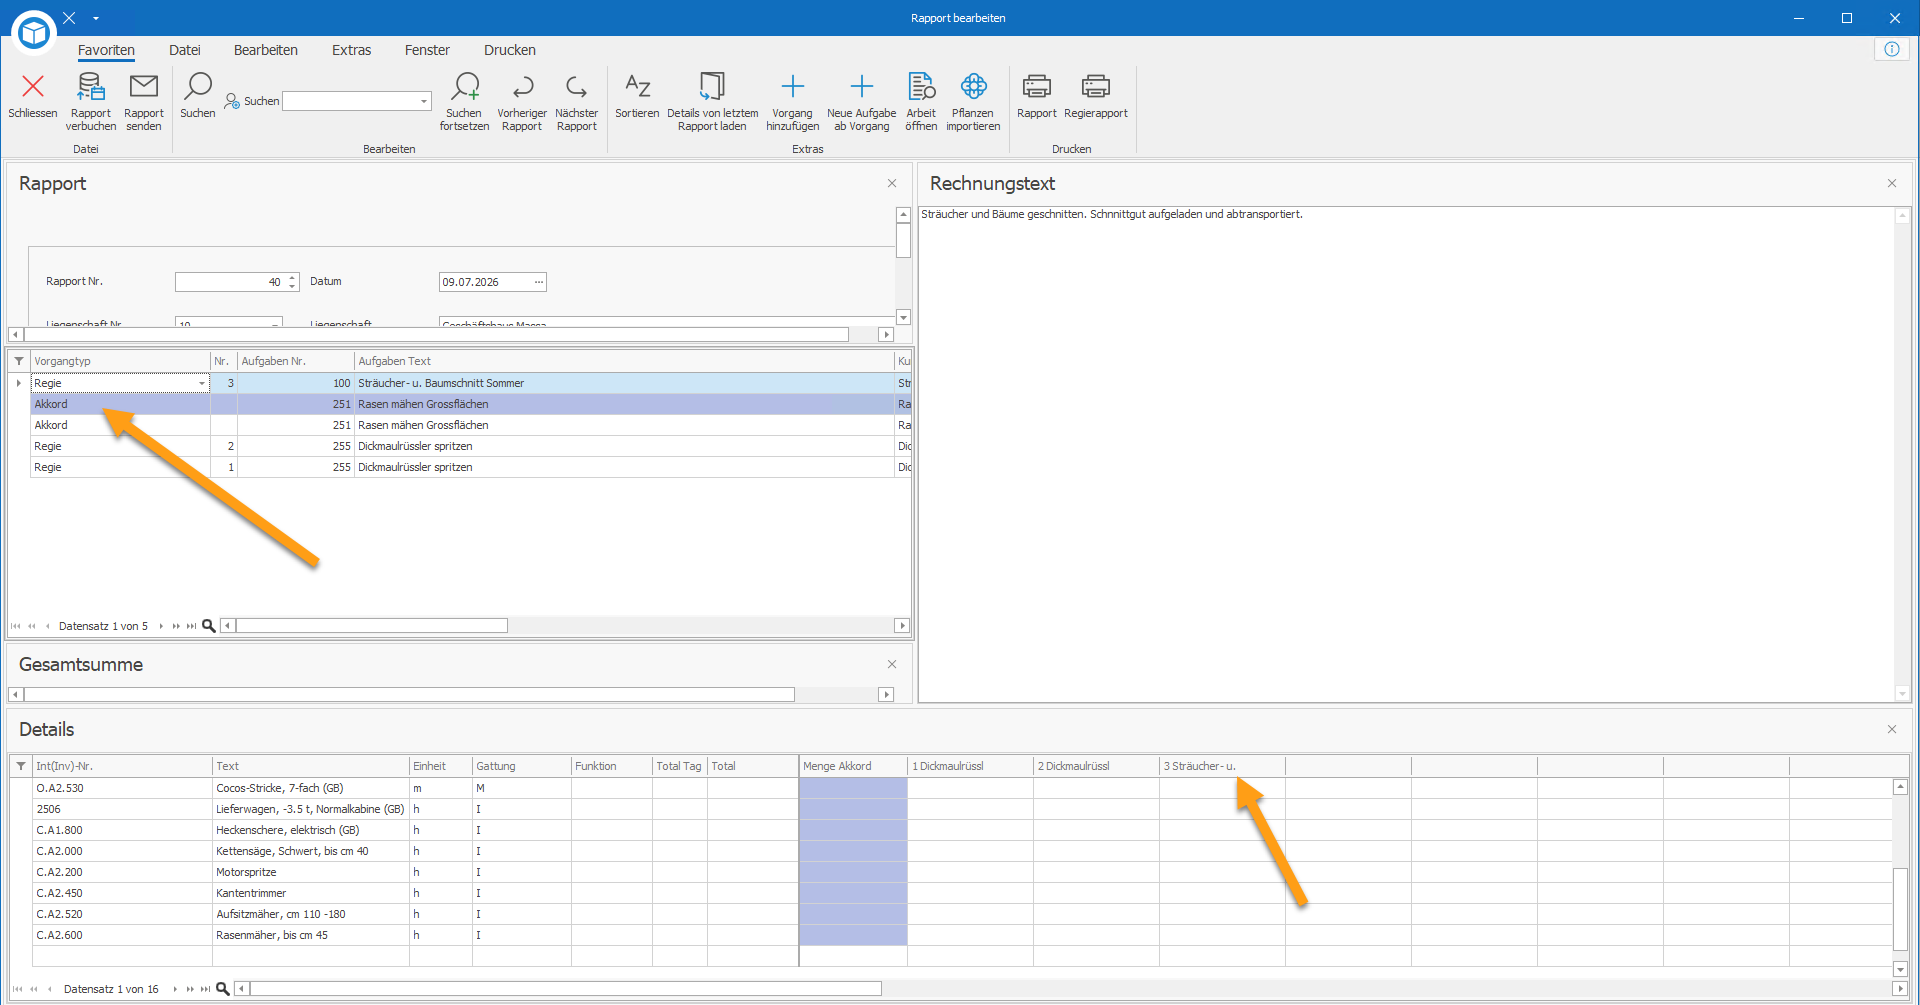Open the Favoriten ribbon tab
Viewport: 1920px width, 1005px height.
click(x=106, y=50)
